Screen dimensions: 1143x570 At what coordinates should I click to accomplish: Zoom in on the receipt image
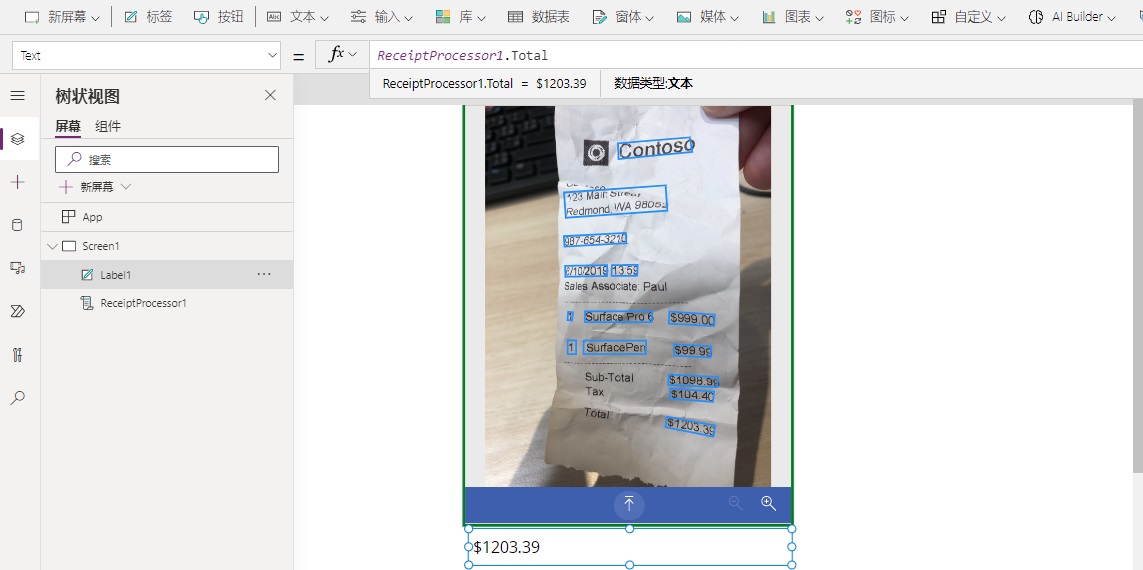point(768,504)
